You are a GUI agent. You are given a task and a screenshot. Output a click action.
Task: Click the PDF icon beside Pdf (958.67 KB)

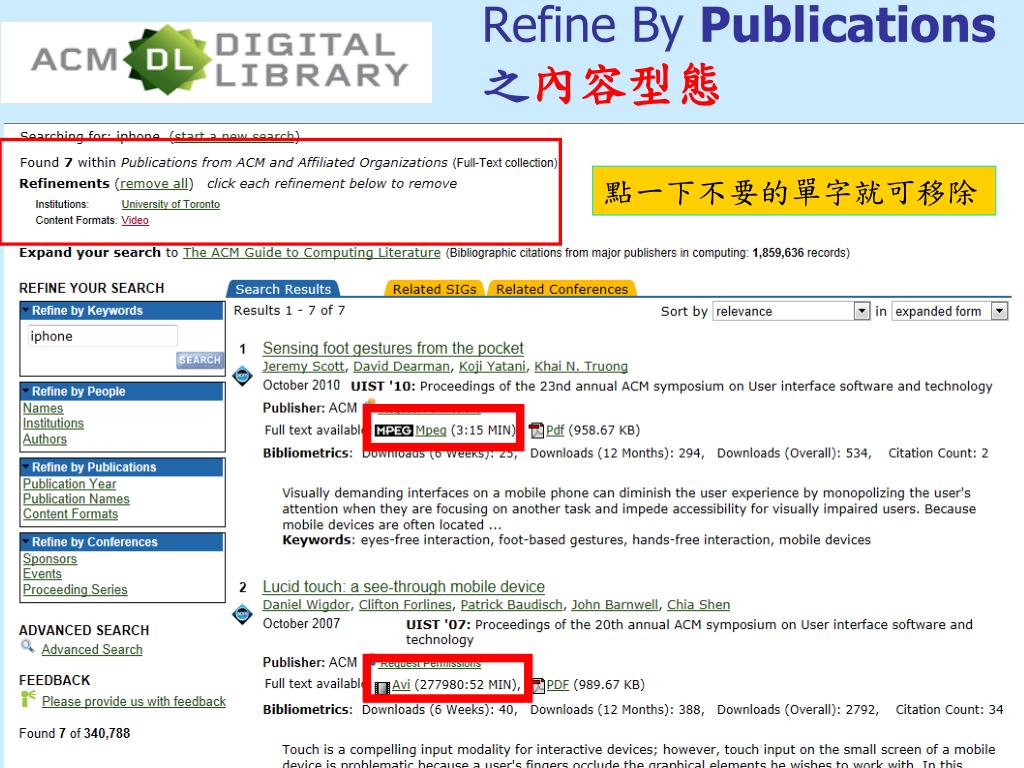[536, 430]
